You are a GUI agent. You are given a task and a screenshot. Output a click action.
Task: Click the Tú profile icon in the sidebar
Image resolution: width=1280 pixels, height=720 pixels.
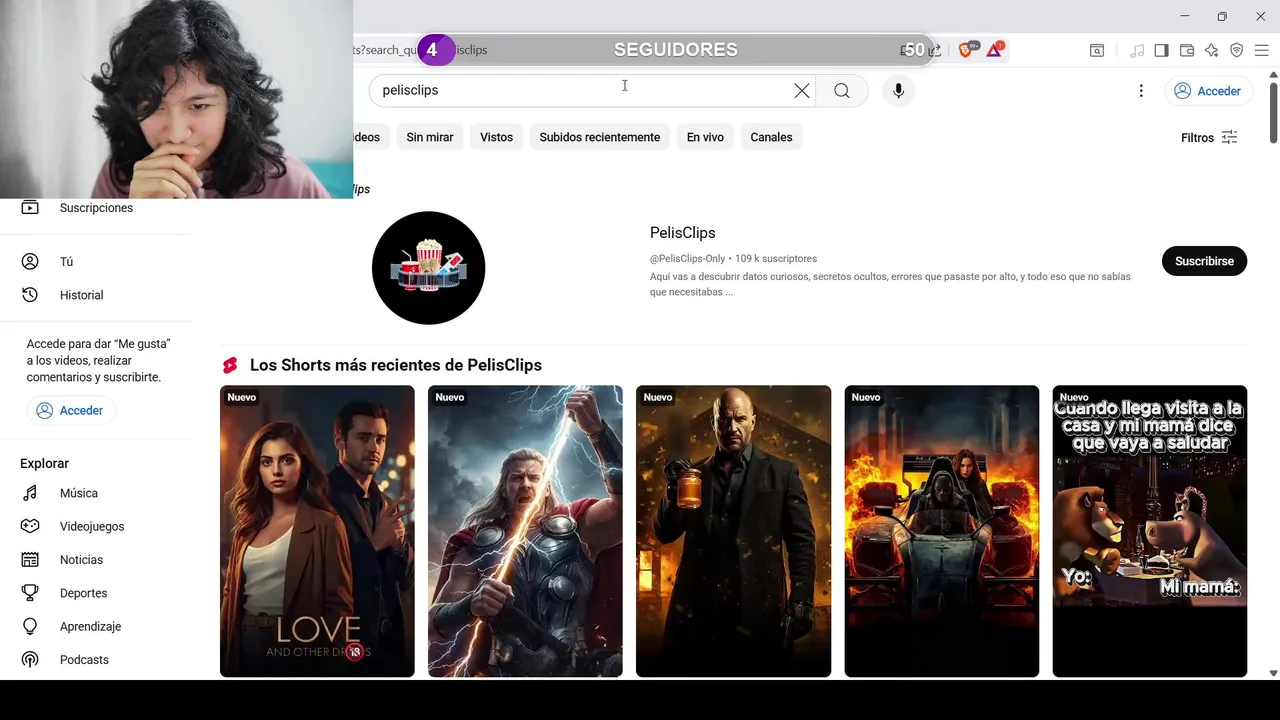(x=30, y=261)
